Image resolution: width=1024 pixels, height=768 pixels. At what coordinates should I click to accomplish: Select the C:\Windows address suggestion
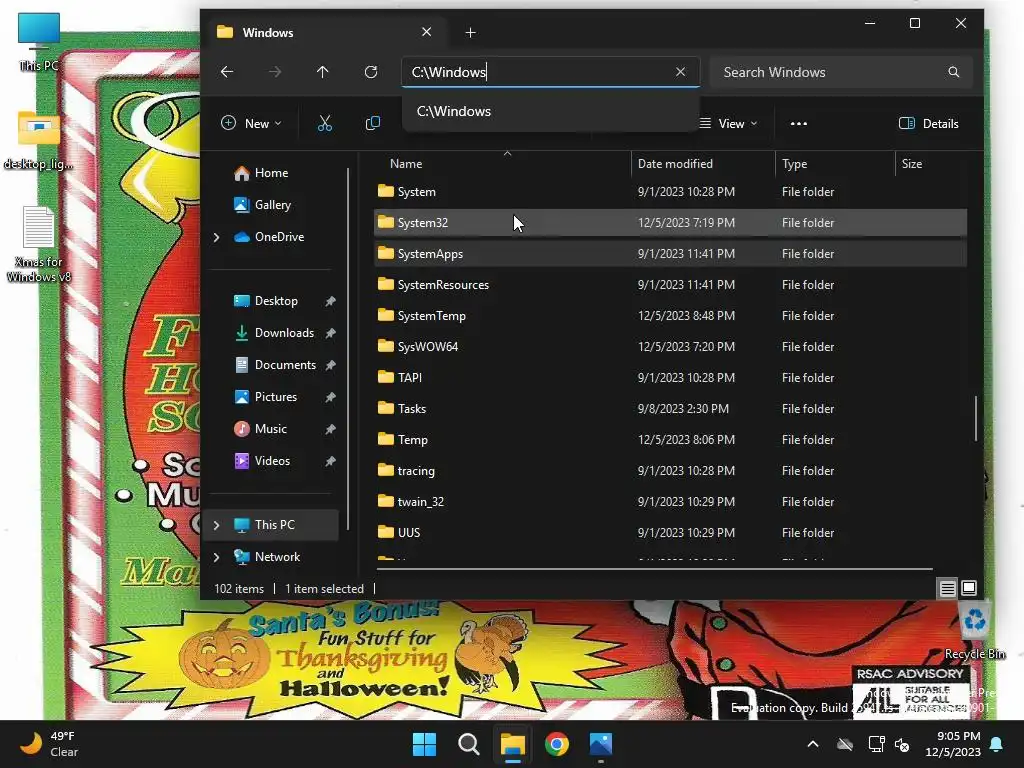pyautogui.click(x=551, y=111)
